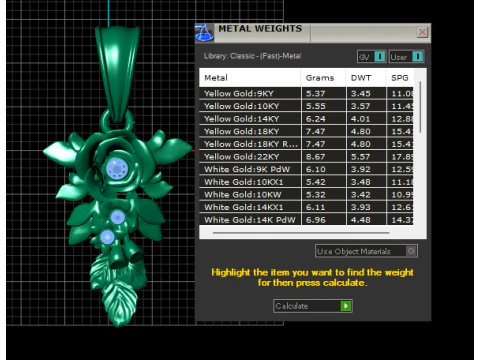
Task: Click the Use Object Materials circle icon
Action: (x=411, y=251)
